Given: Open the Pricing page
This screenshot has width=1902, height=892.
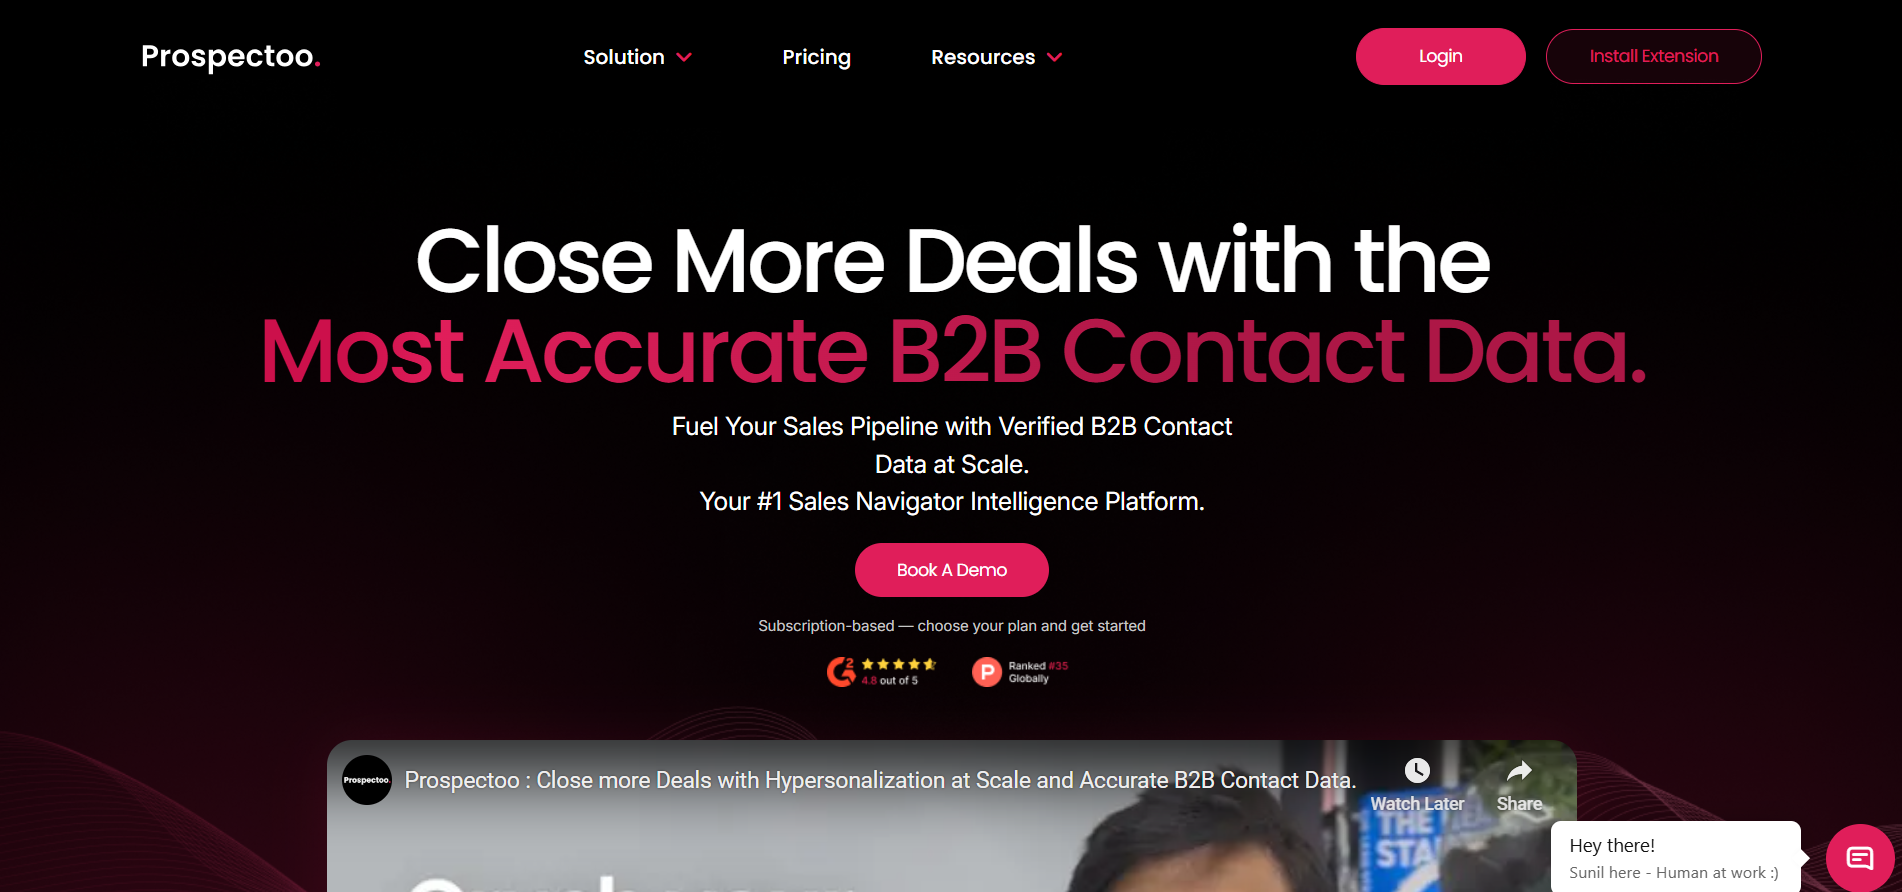Looking at the screenshot, I should pos(816,57).
